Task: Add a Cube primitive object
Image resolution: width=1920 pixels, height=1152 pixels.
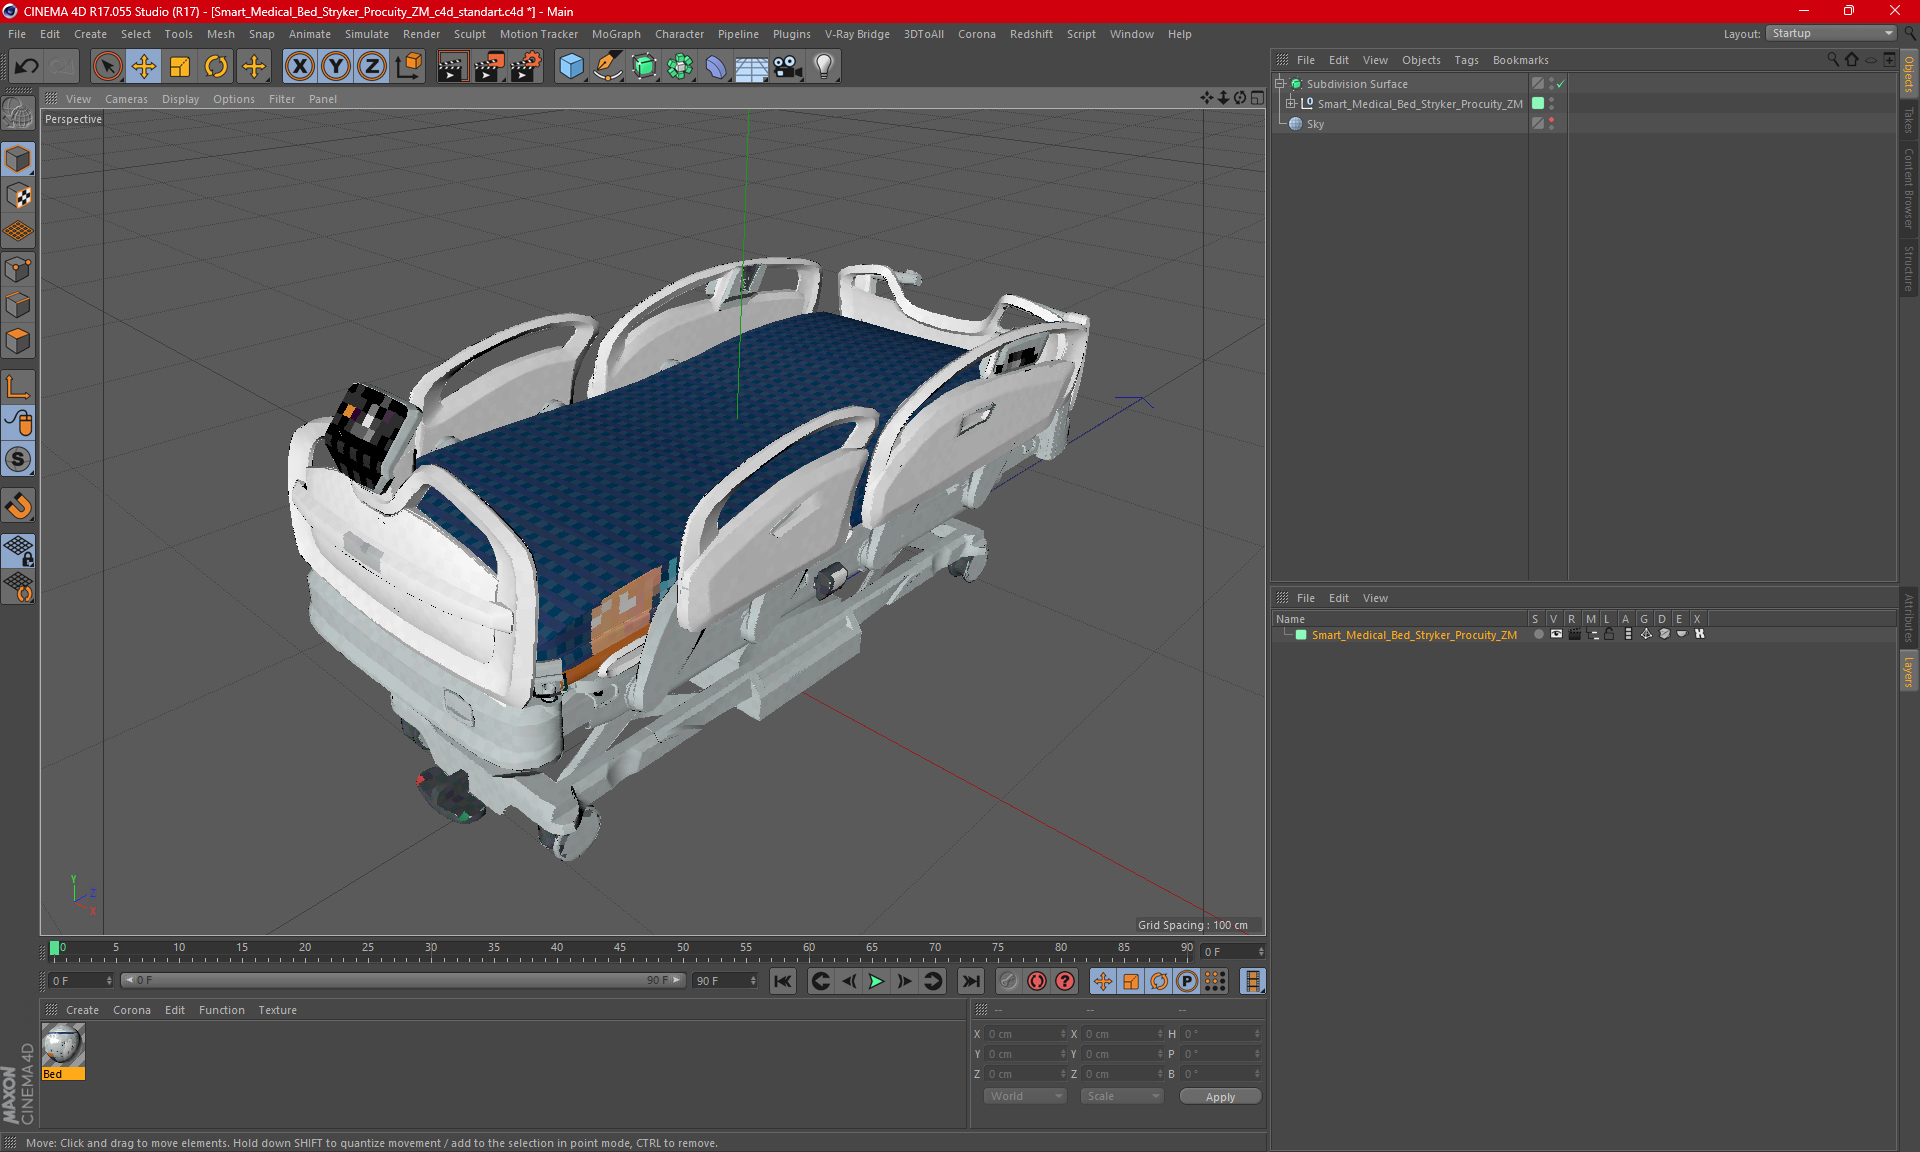Action: (571, 67)
